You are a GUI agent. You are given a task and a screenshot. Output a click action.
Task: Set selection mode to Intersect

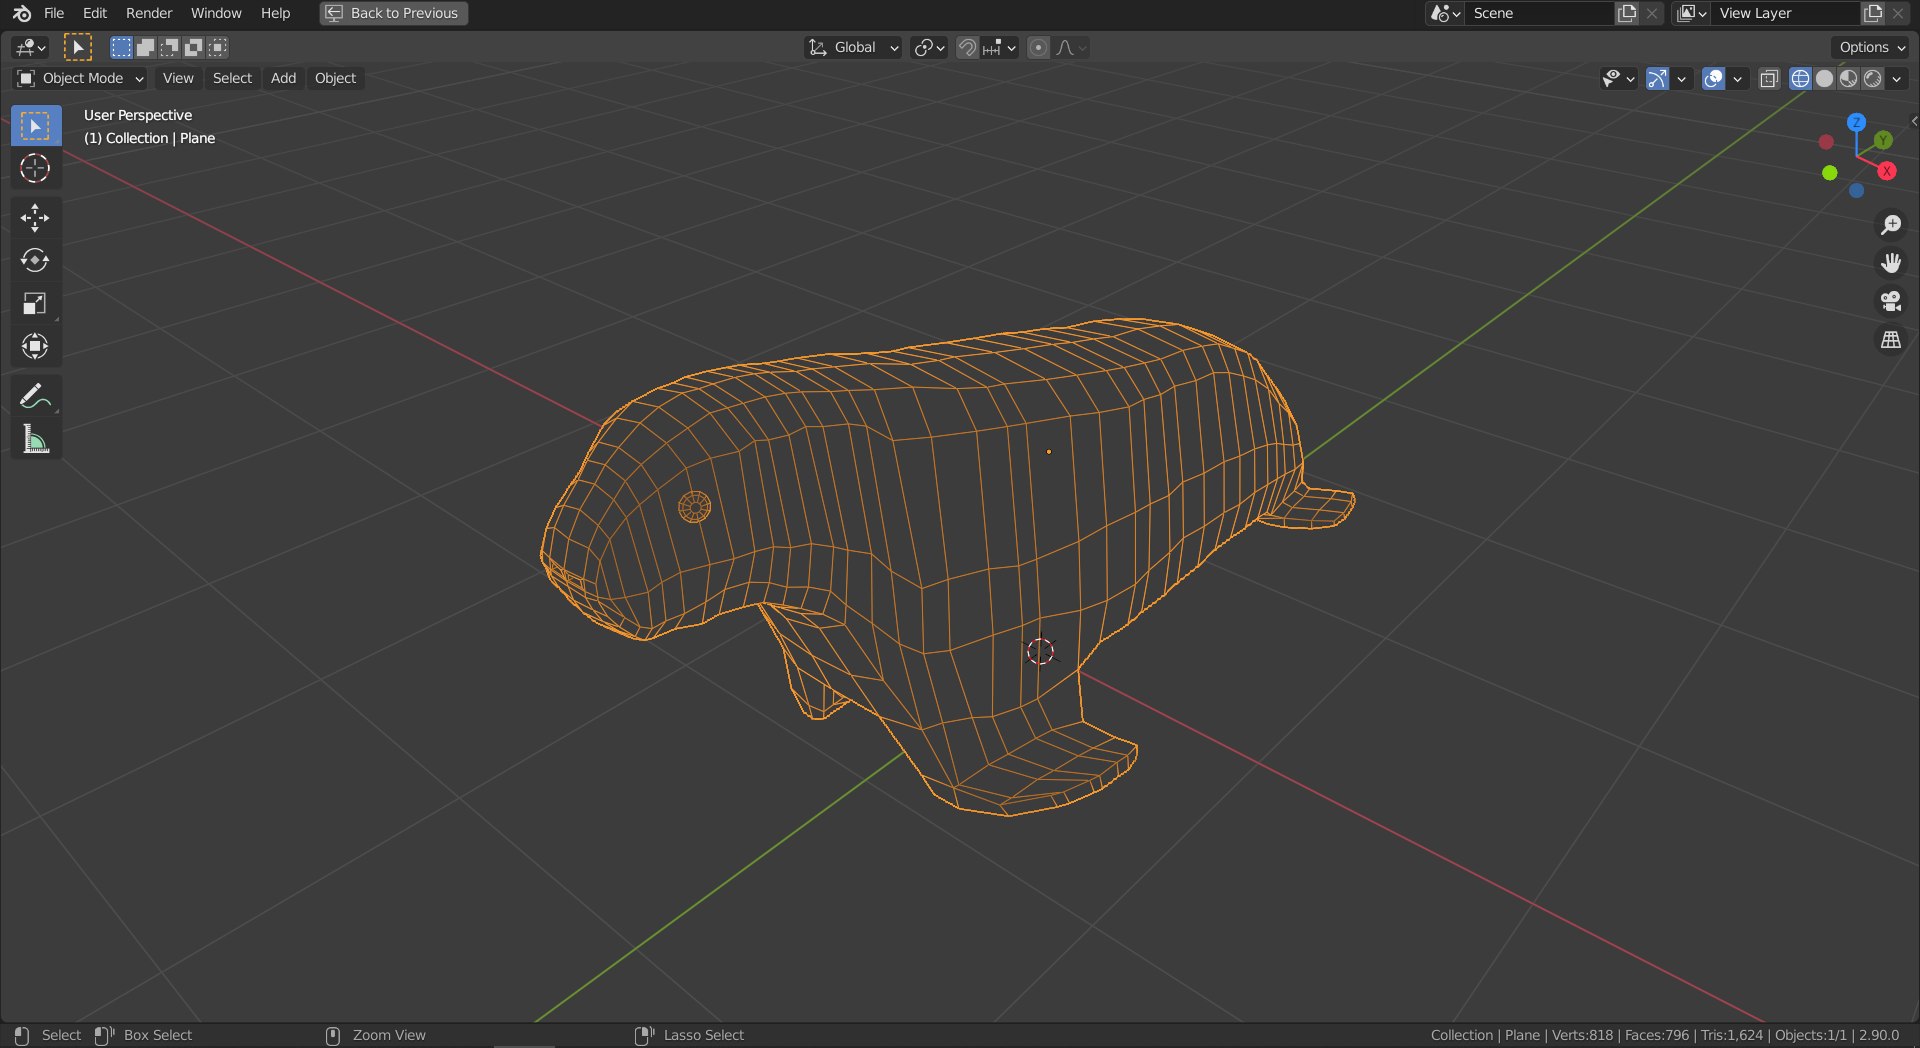point(217,47)
